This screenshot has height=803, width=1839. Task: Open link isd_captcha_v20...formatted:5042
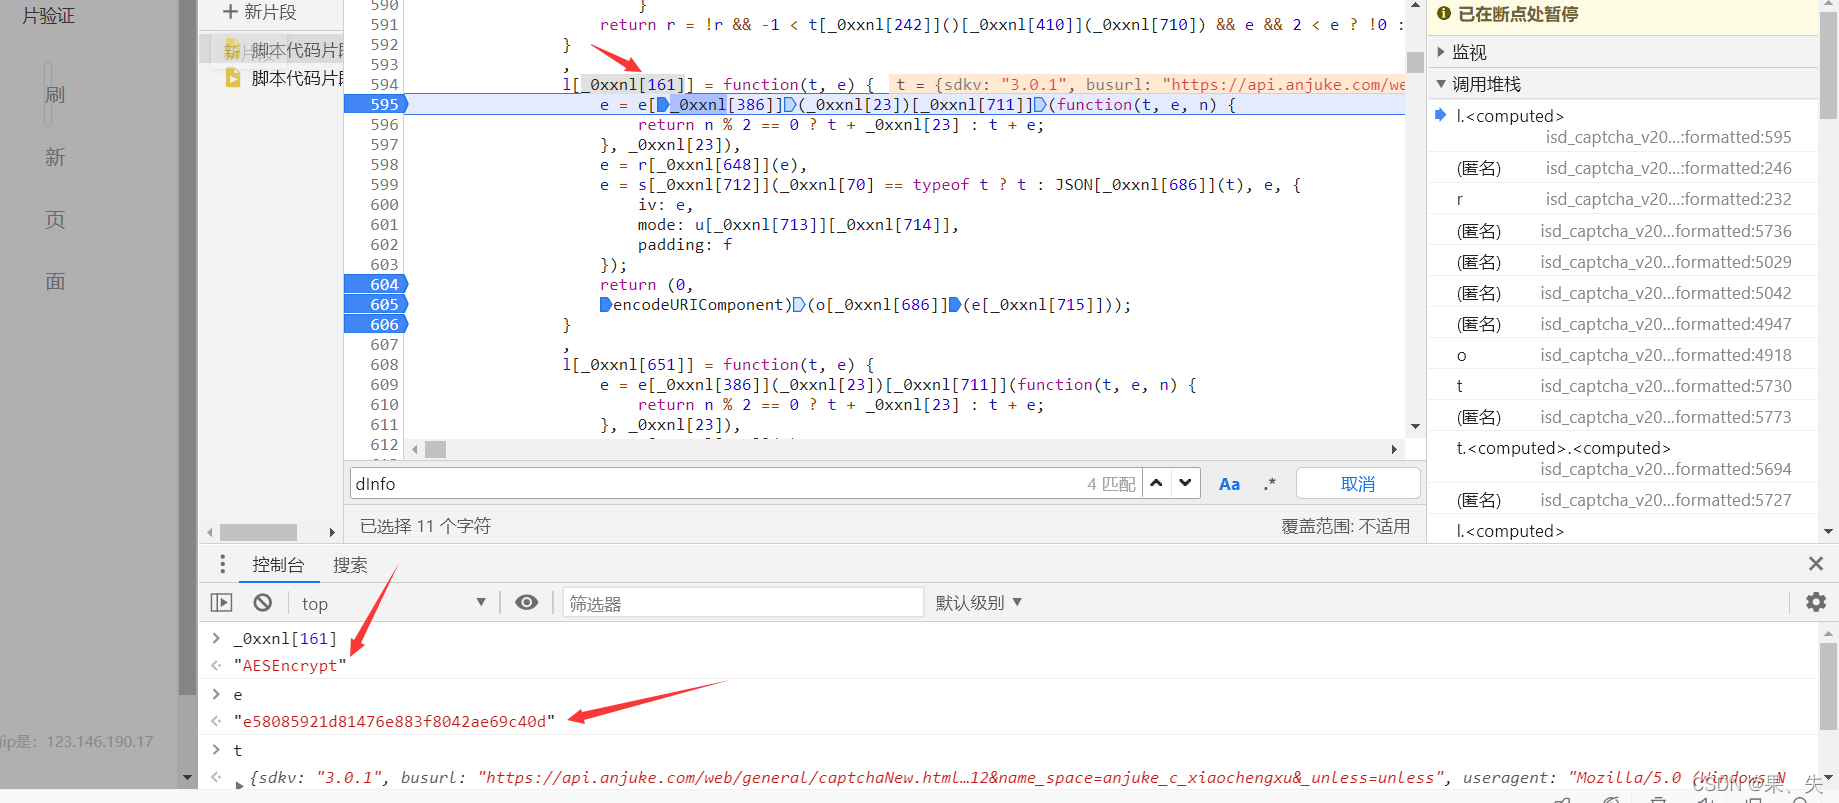[1666, 293]
